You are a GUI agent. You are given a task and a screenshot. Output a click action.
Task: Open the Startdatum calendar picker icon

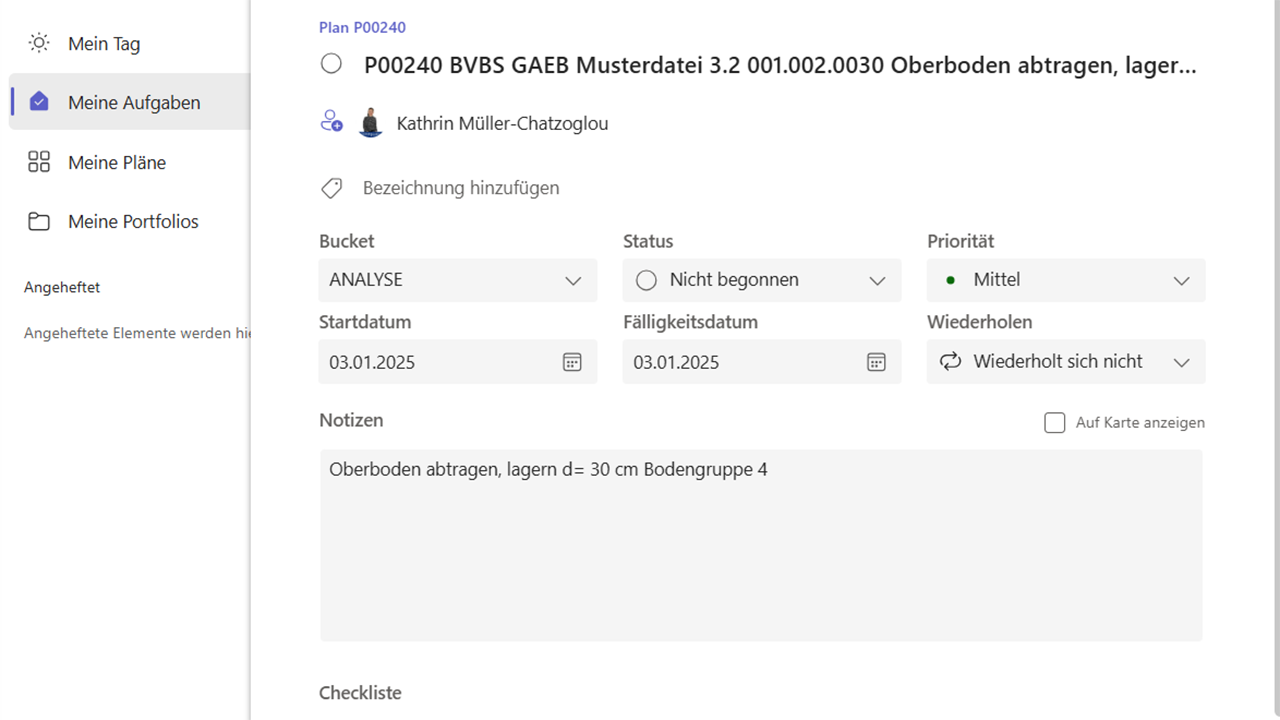pos(572,362)
